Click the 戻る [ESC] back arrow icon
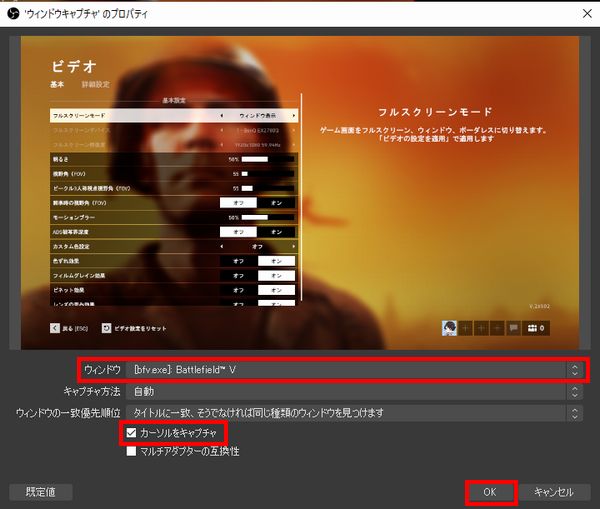 coord(55,328)
